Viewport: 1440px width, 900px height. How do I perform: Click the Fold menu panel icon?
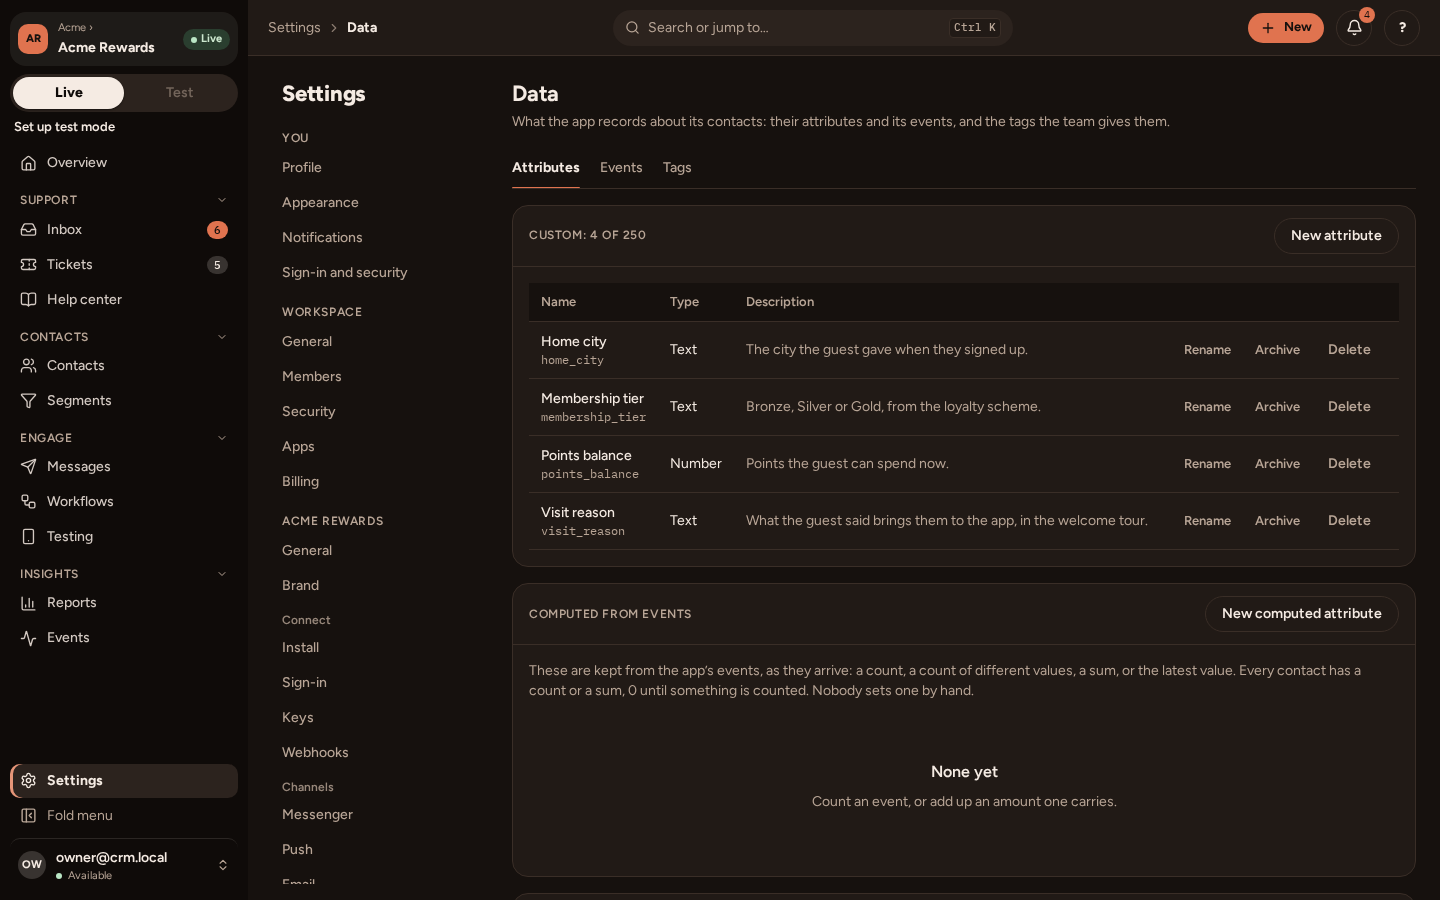click(x=29, y=816)
